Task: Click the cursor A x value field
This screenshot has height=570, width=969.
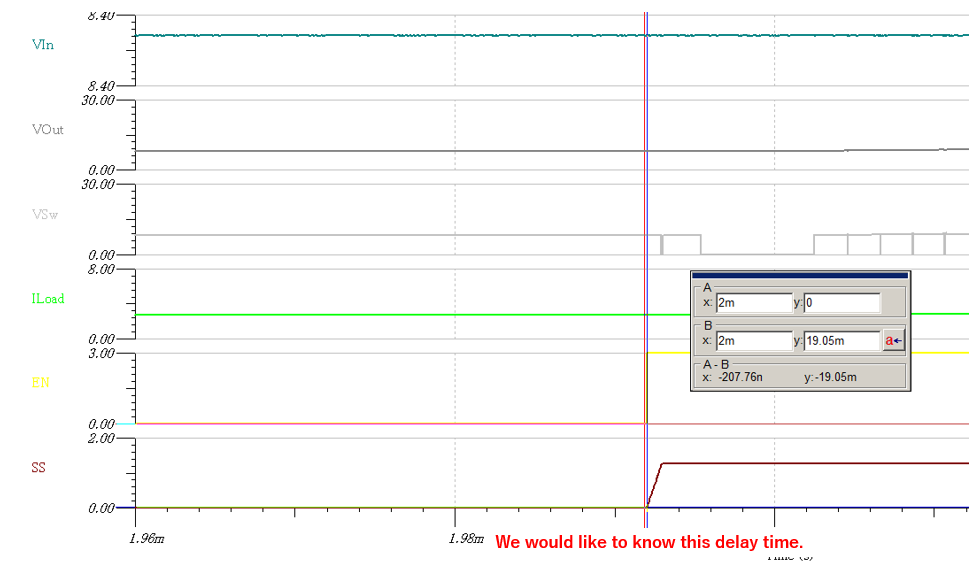Action: pyautogui.click(x=754, y=303)
